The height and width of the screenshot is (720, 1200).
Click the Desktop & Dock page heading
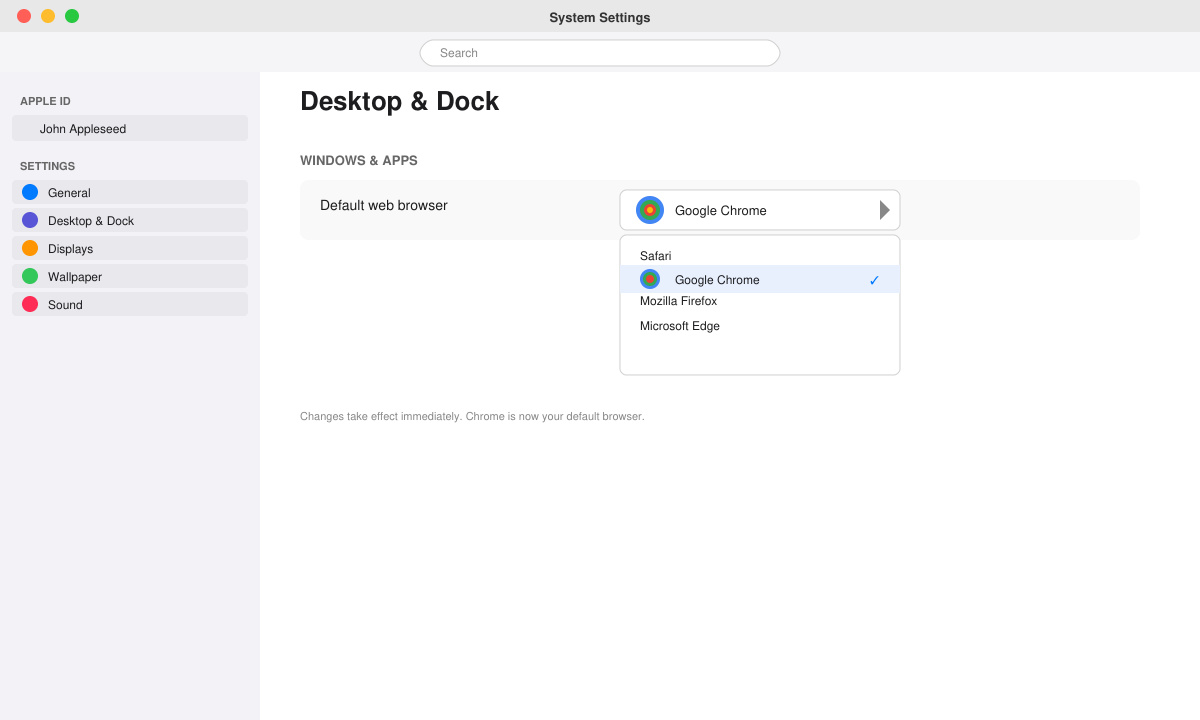[x=399, y=101]
